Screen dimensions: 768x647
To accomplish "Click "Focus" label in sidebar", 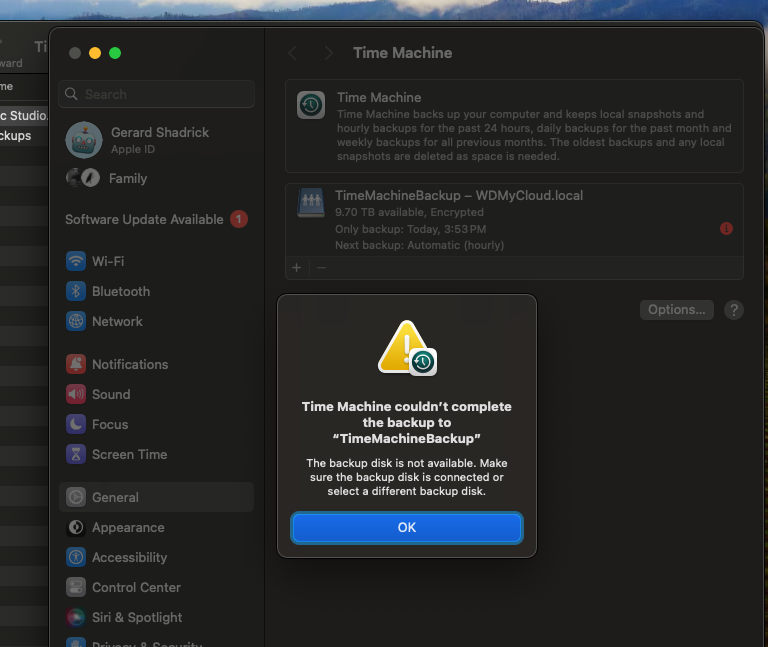I will pos(110,424).
